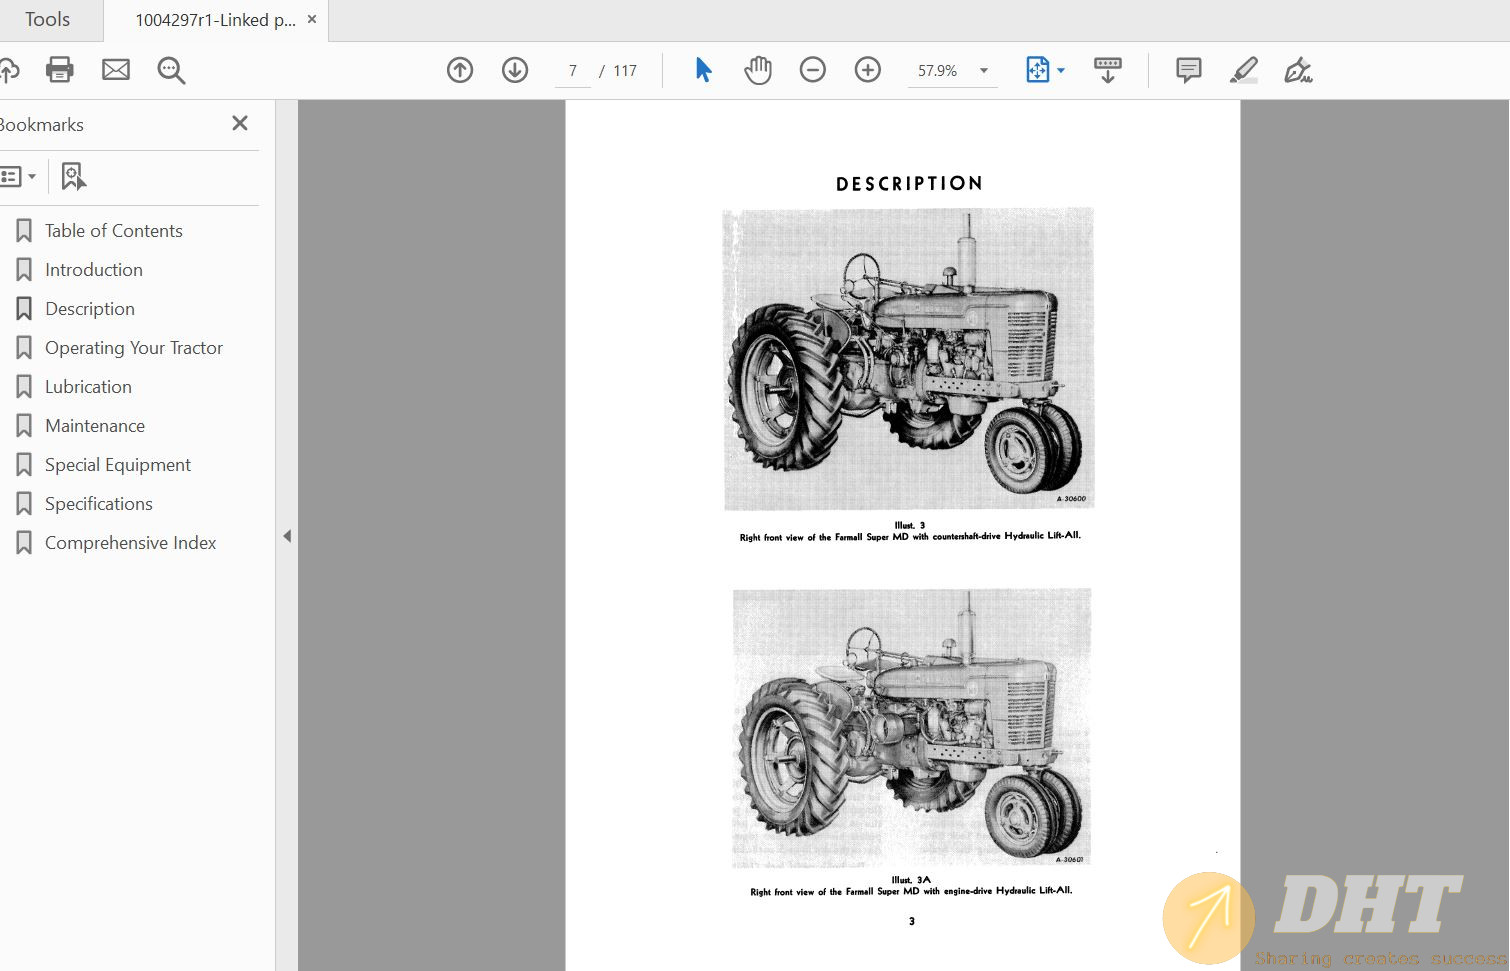Open the Comprehensive Index bookmark
Viewport: 1510px width, 971px height.
pos(131,543)
